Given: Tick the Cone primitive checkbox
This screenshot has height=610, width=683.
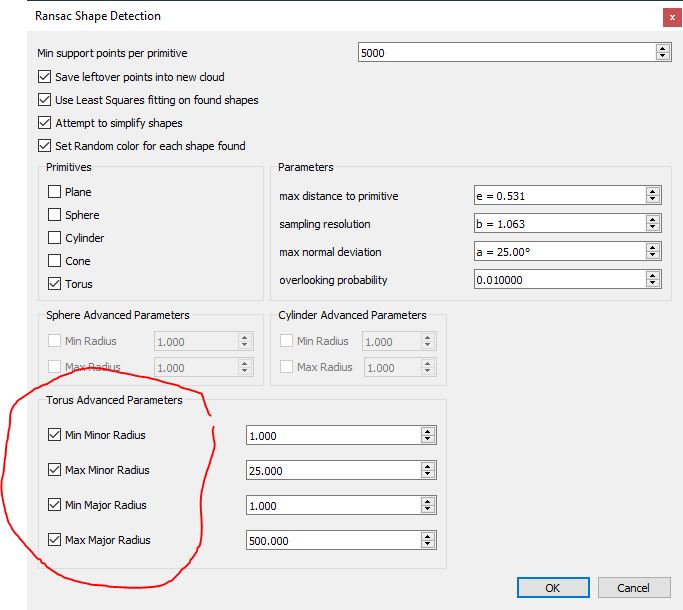Looking at the screenshot, I should [x=54, y=261].
